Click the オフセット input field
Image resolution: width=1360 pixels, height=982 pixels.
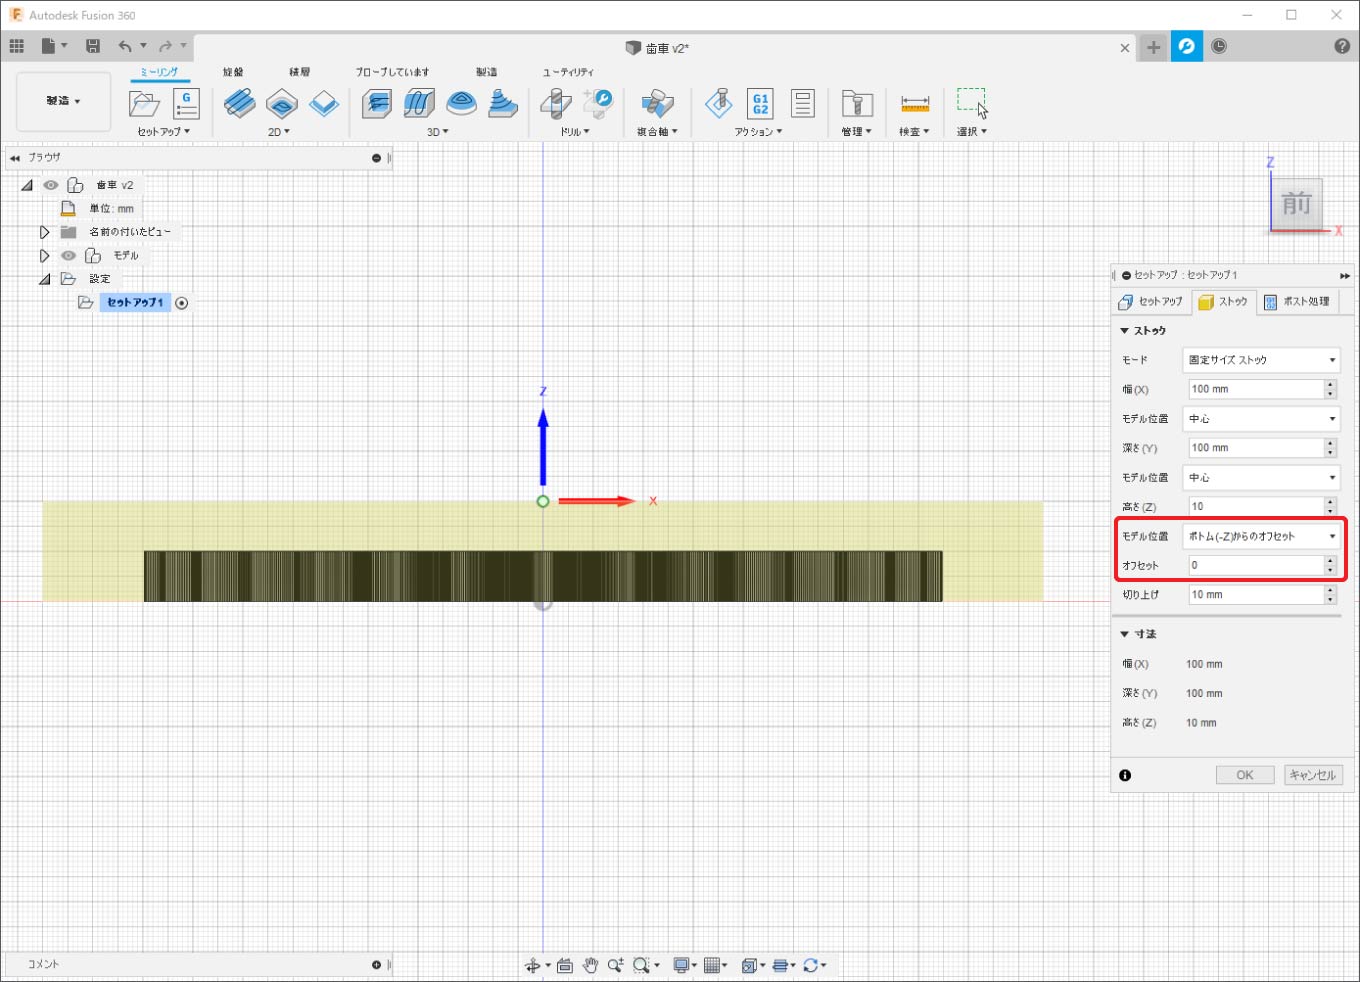tap(1255, 566)
